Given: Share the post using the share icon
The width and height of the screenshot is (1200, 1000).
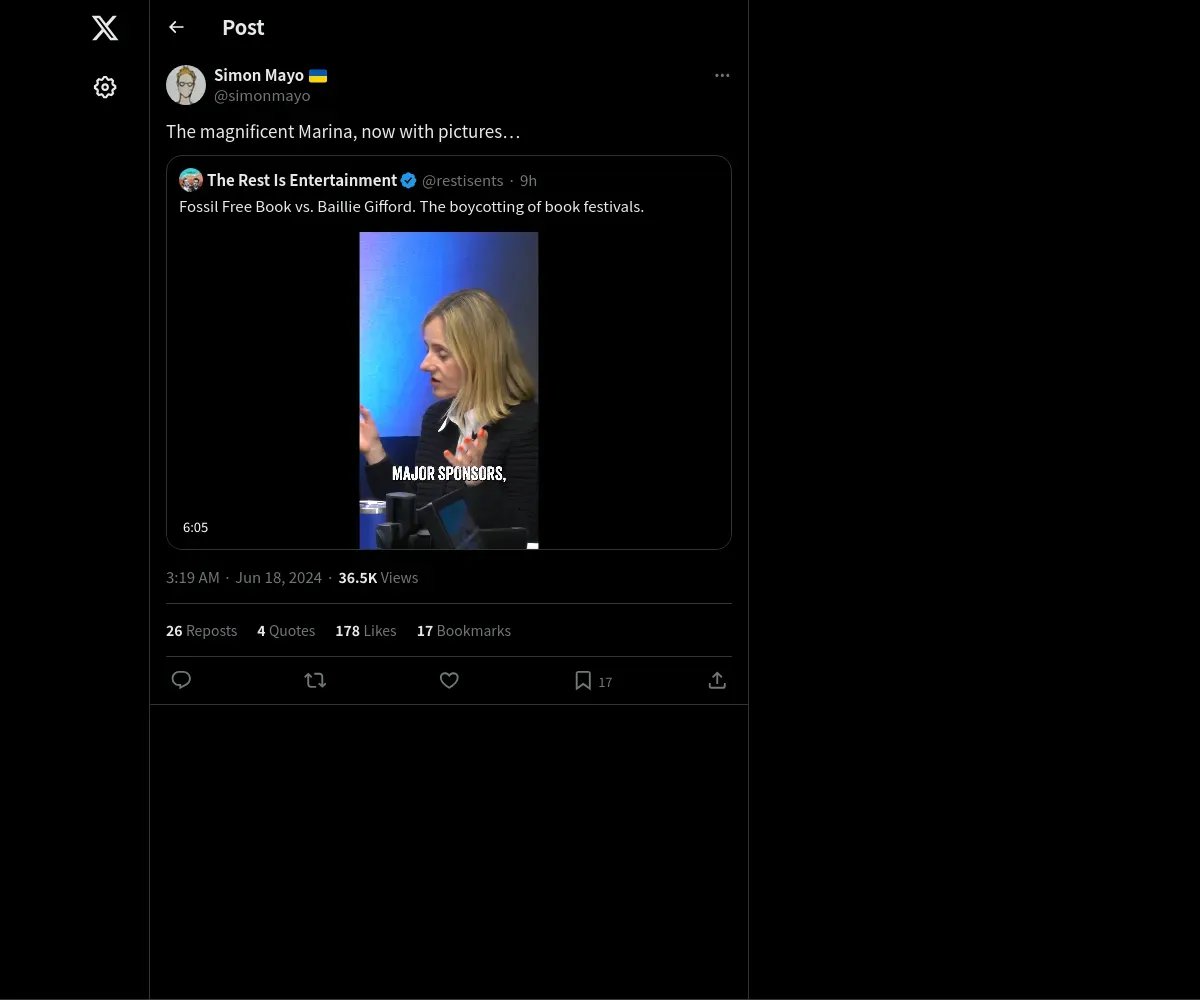Looking at the screenshot, I should click(x=717, y=680).
